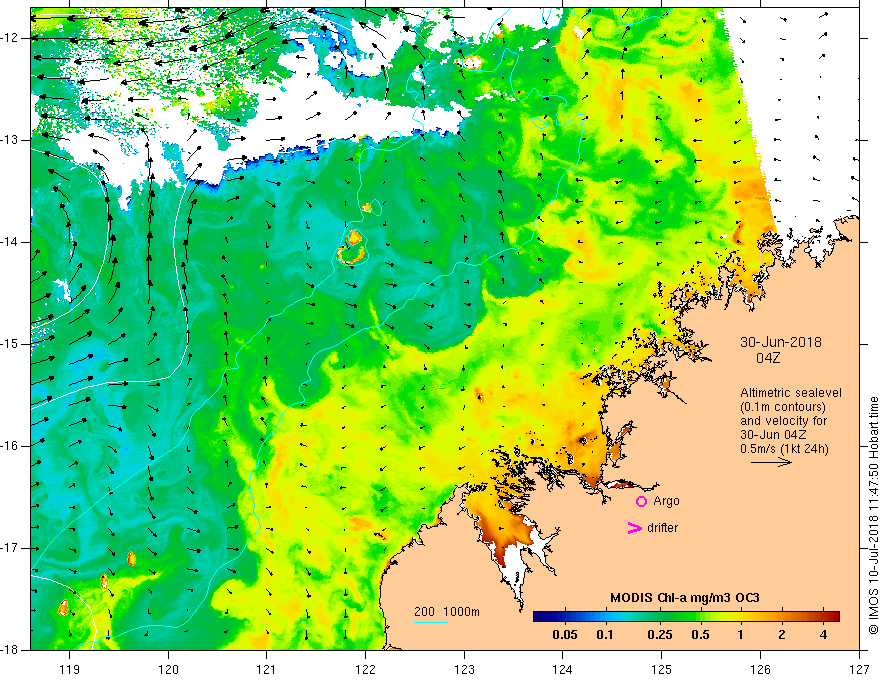Click the colorbar '0.25' tick label
The height and width of the screenshot is (680, 880).
tap(659, 635)
